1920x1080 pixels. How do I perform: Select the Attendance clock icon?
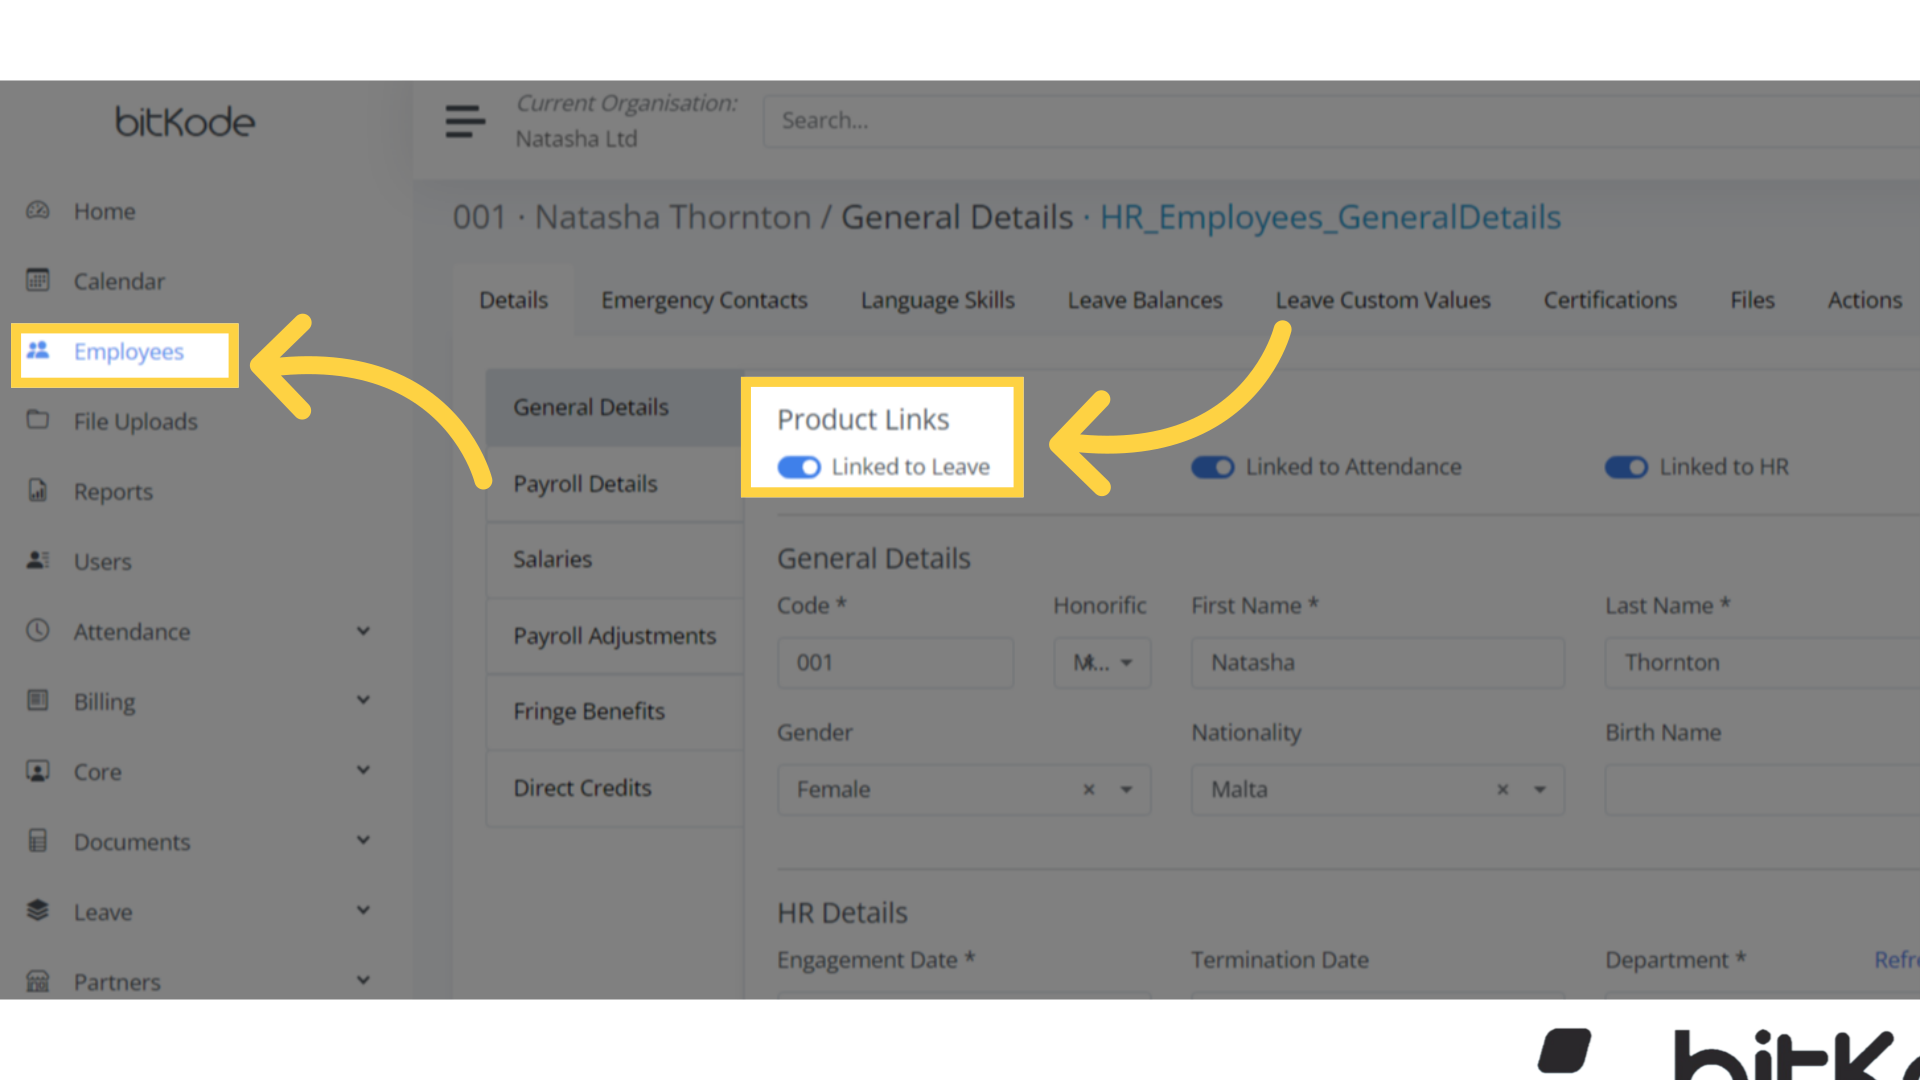(x=38, y=631)
